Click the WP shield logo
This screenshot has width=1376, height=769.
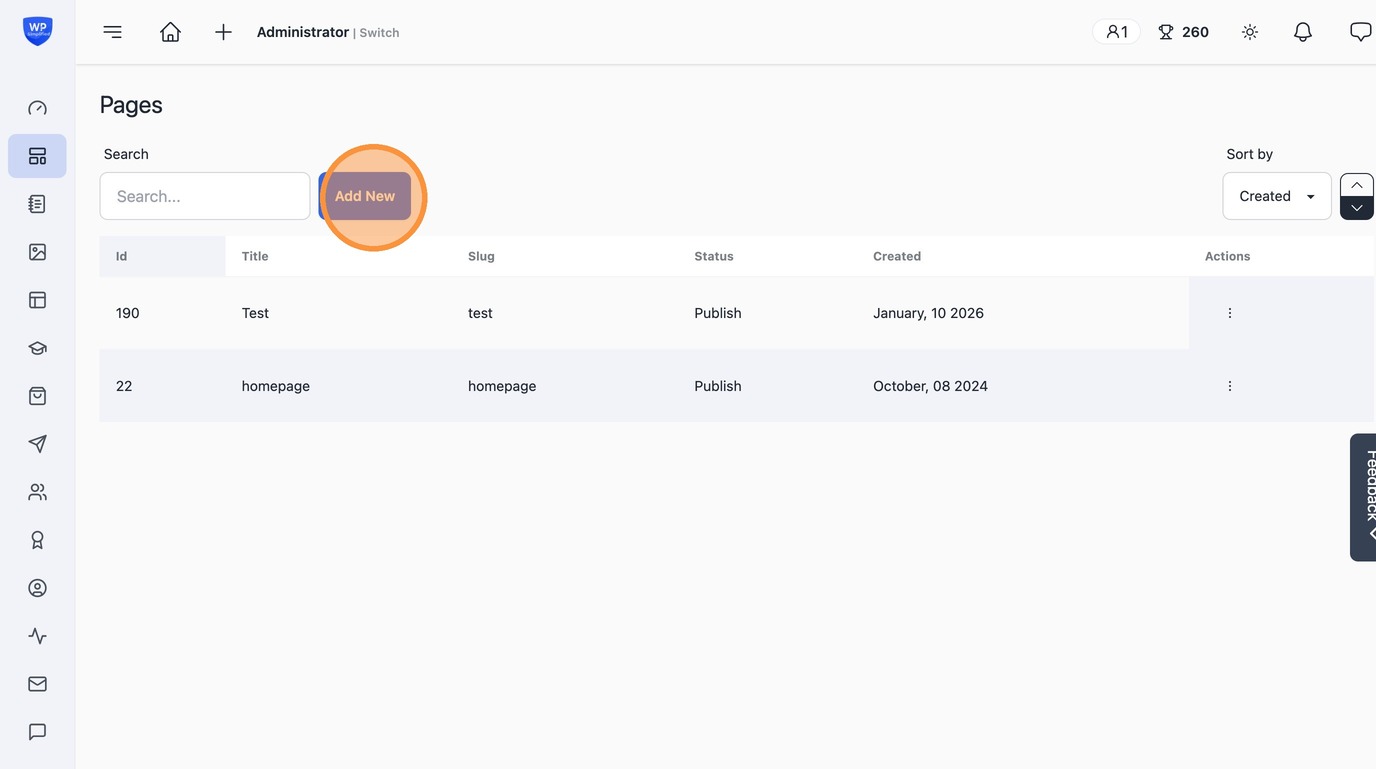[x=38, y=31]
